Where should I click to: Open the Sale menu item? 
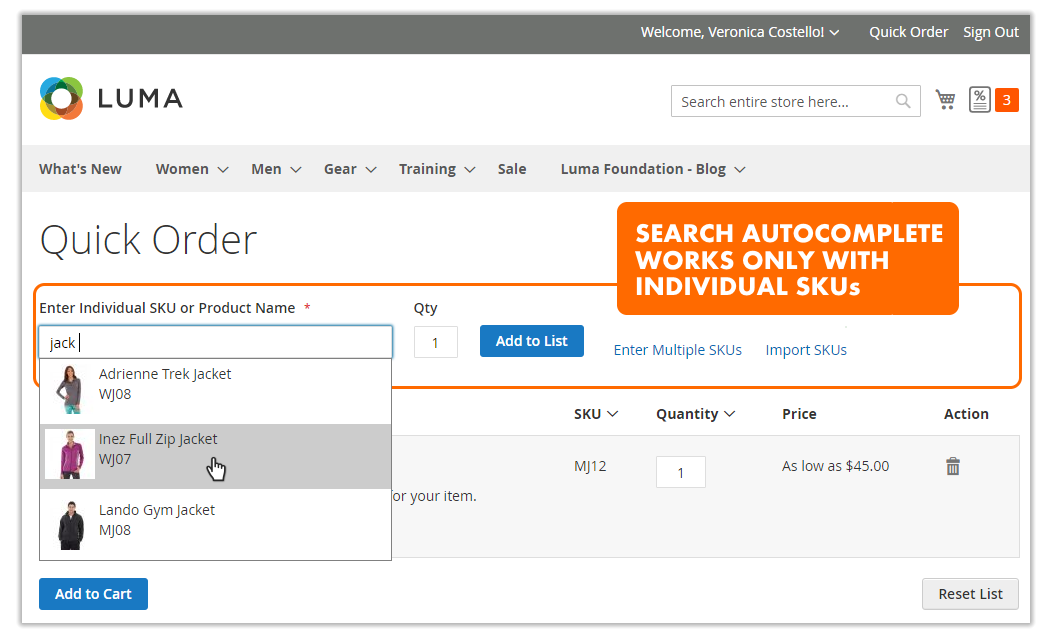pos(512,169)
